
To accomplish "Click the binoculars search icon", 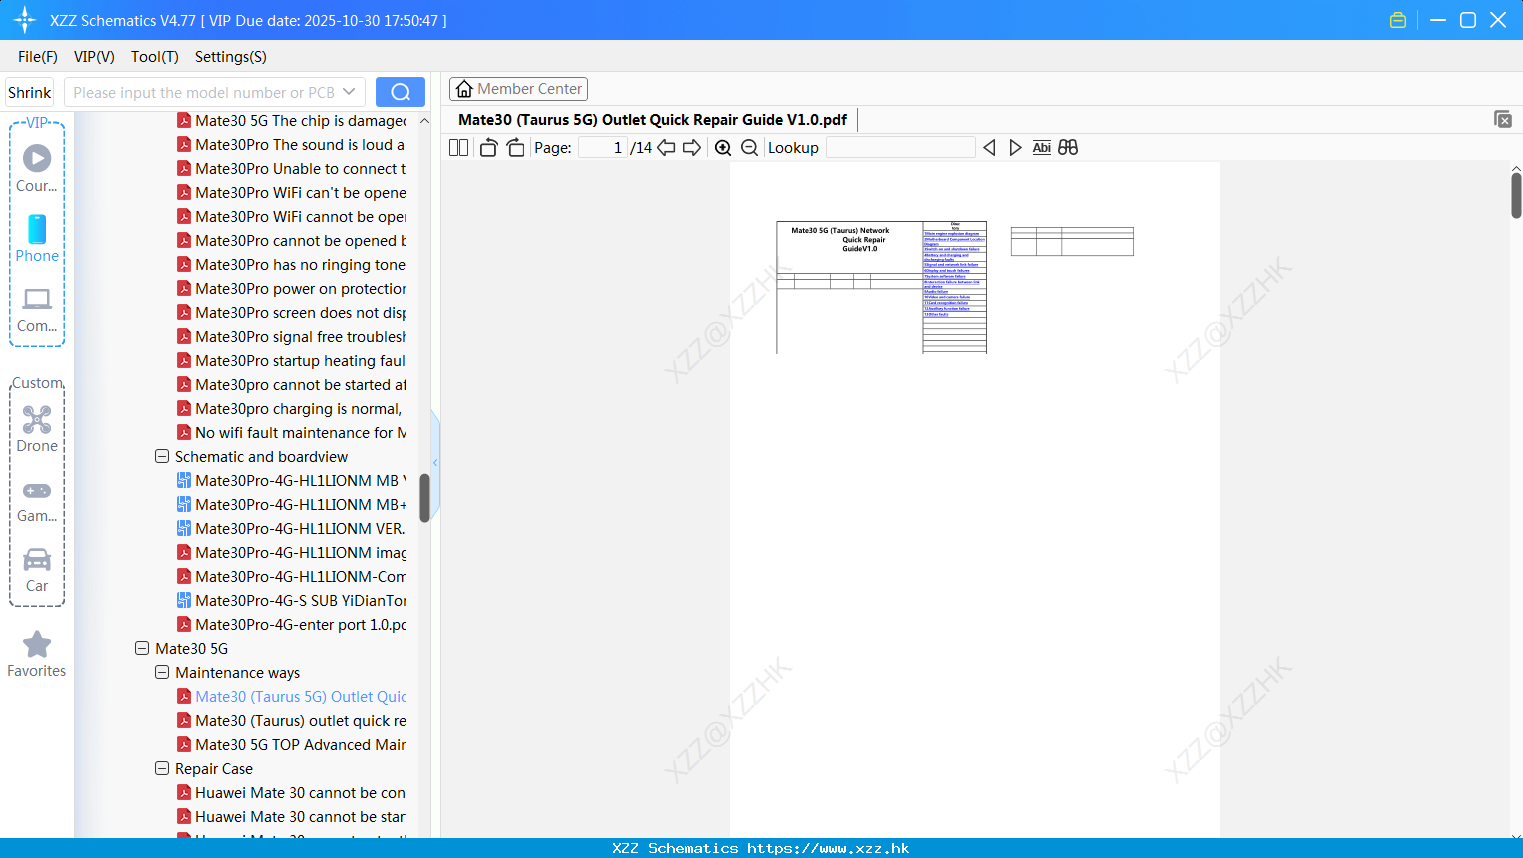I will click(1068, 148).
